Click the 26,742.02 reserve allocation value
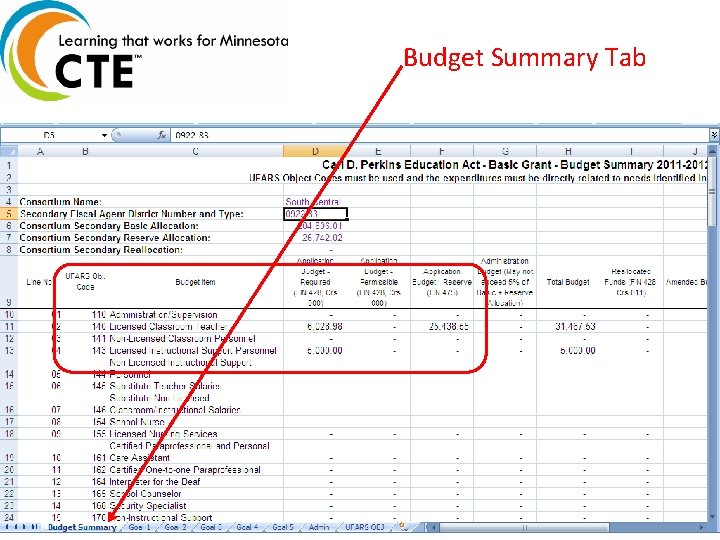 (x=322, y=238)
